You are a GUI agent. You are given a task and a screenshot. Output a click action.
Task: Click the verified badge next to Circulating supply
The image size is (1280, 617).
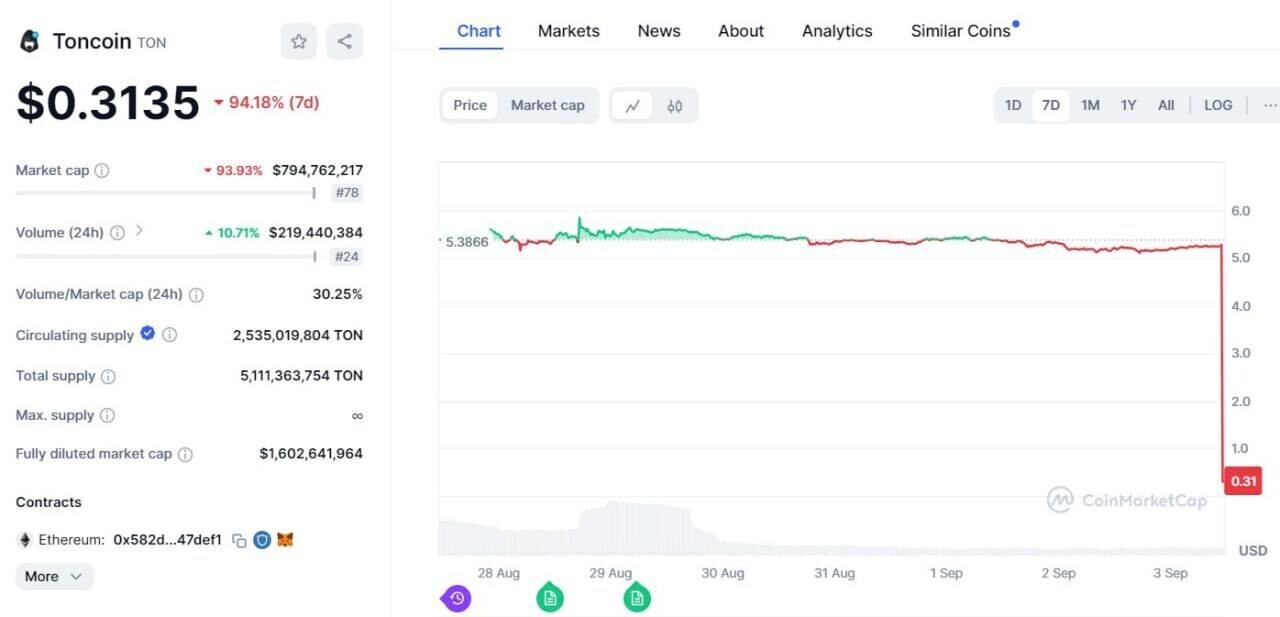147,334
